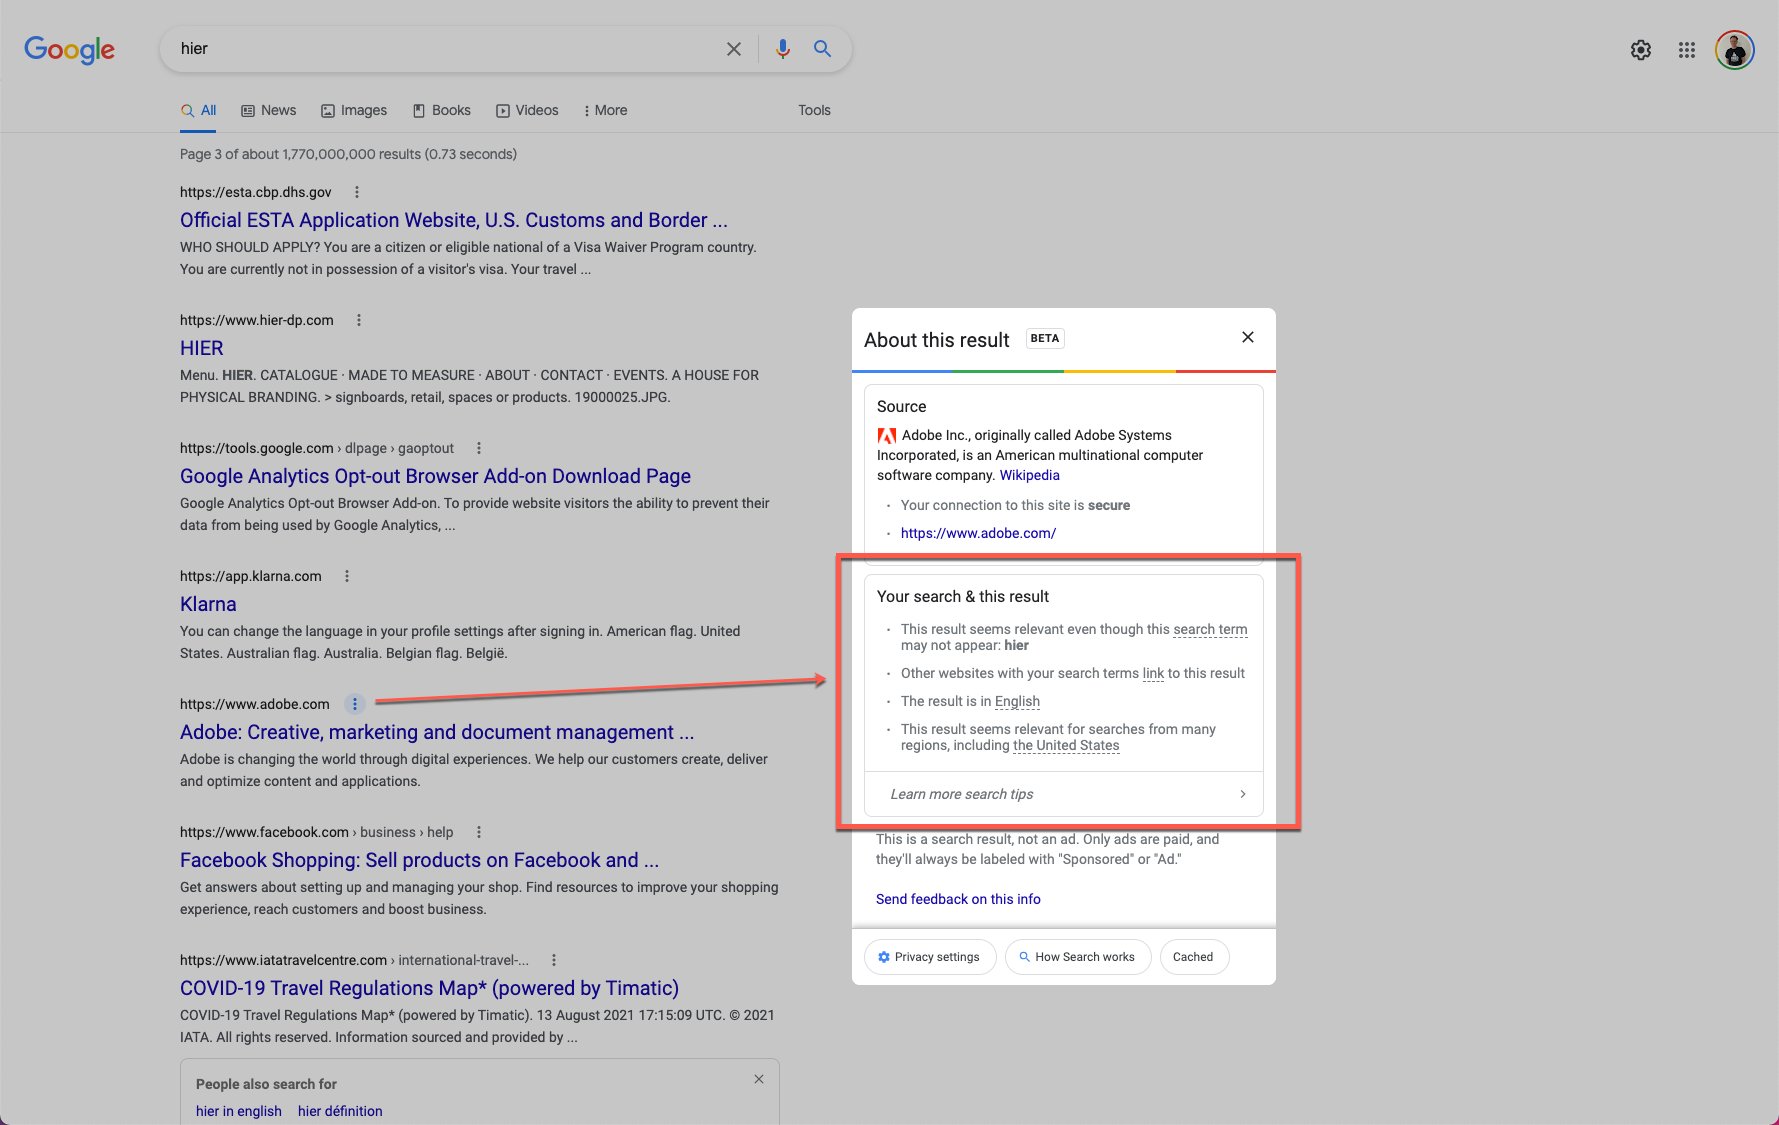Click the https://app.klarna.com URL text
Image resolution: width=1779 pixels, height=1125 pixels.
click(251, 576)
